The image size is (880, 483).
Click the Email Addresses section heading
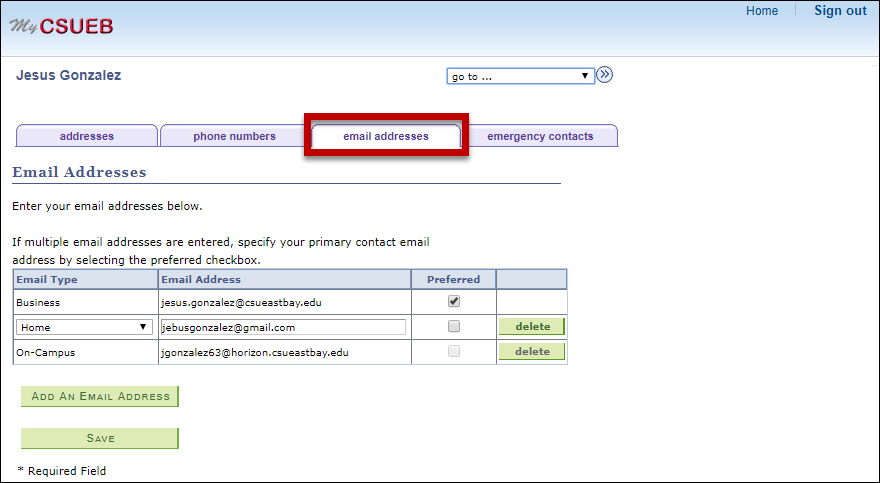tap(79, 172)
